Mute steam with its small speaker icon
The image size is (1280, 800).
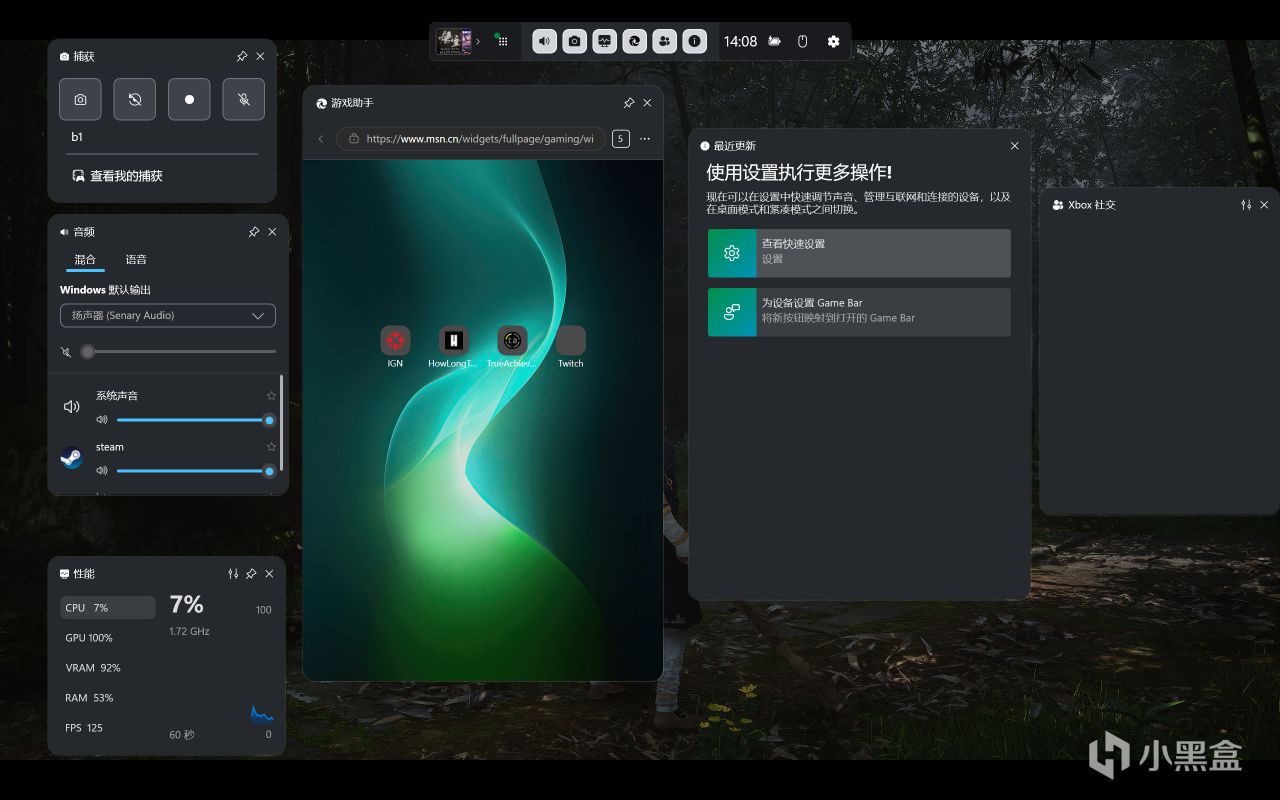[102, 471]
